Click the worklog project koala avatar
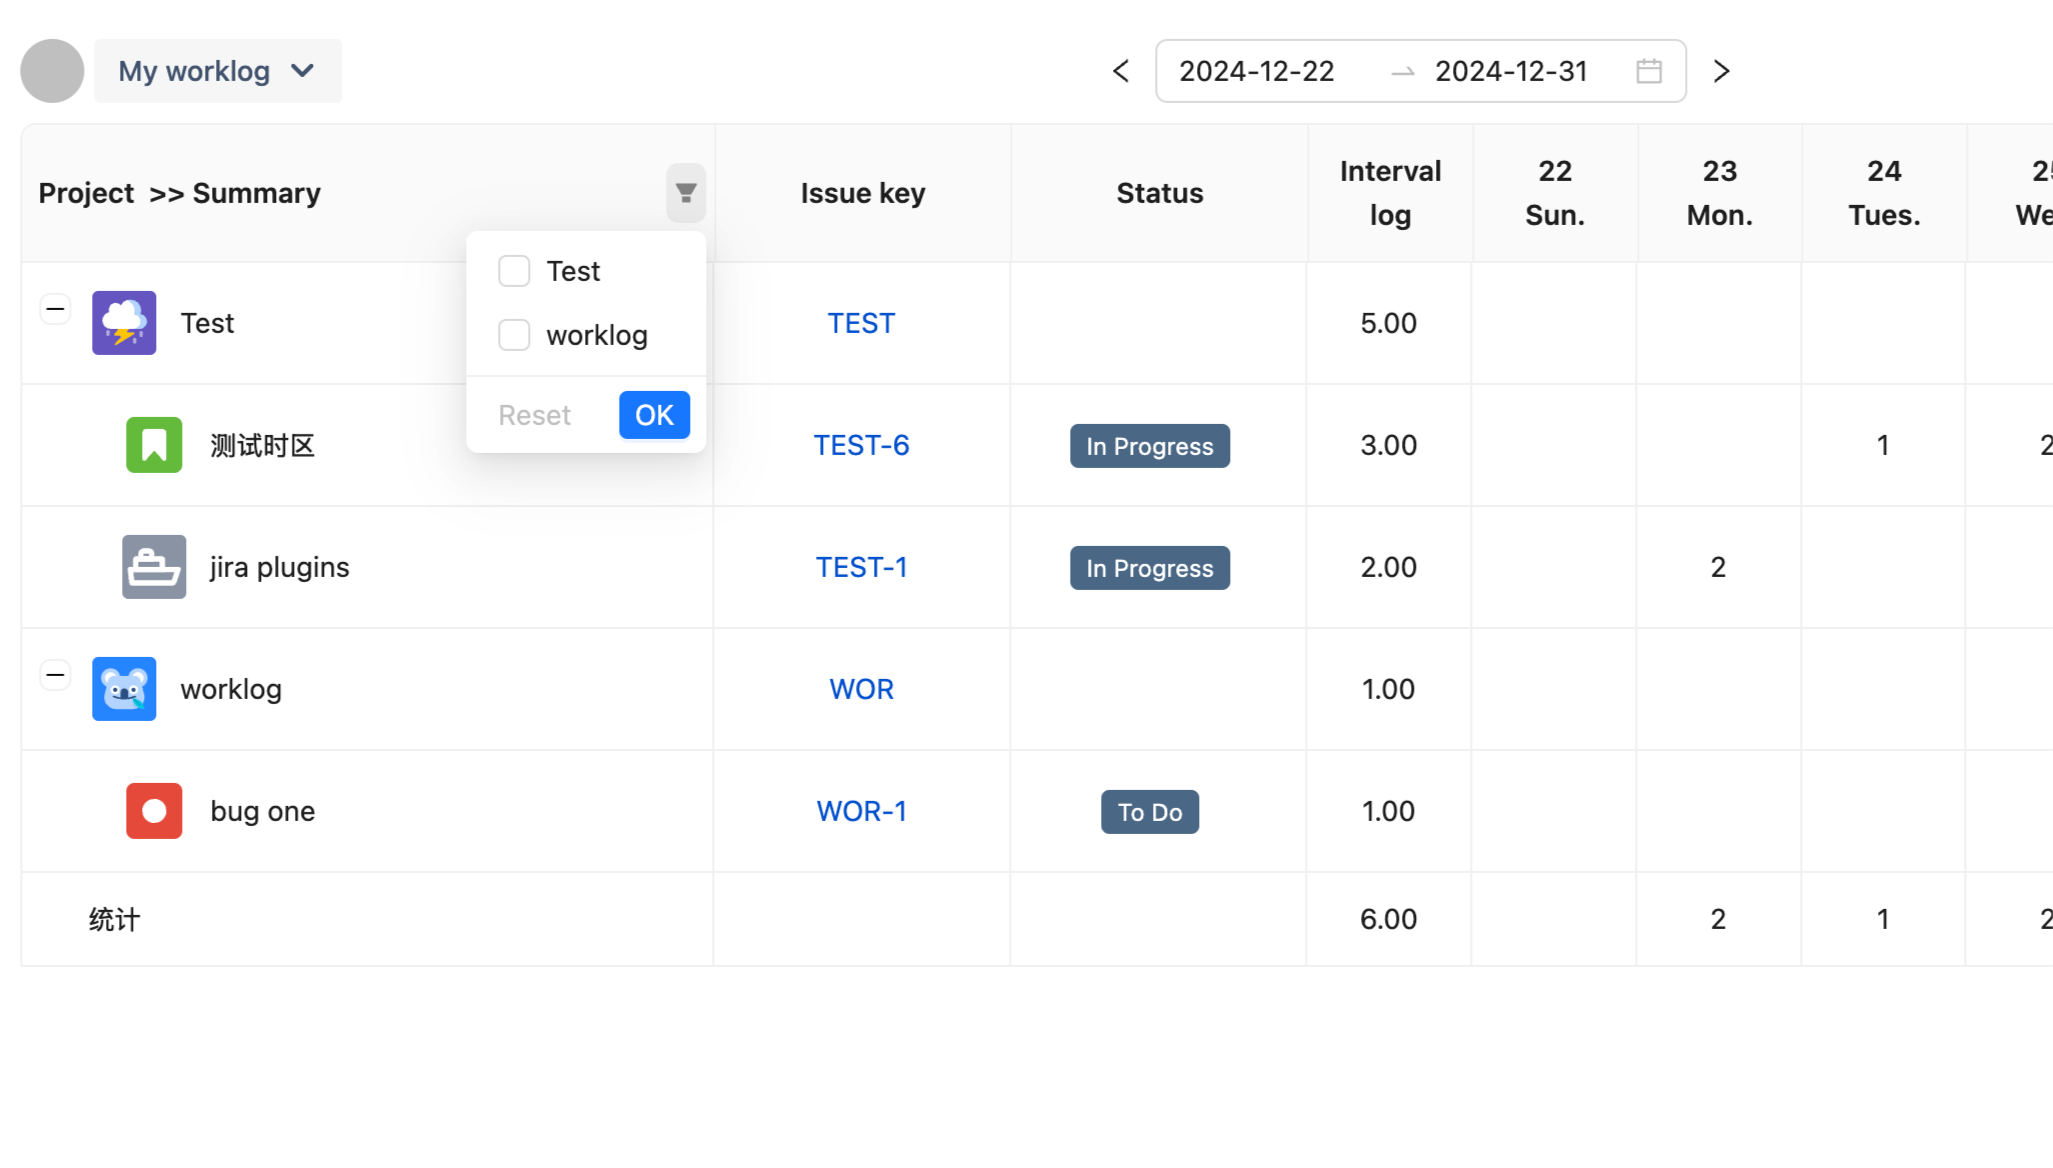This screenshot has height=1168, width=2053. coord(124,689)
